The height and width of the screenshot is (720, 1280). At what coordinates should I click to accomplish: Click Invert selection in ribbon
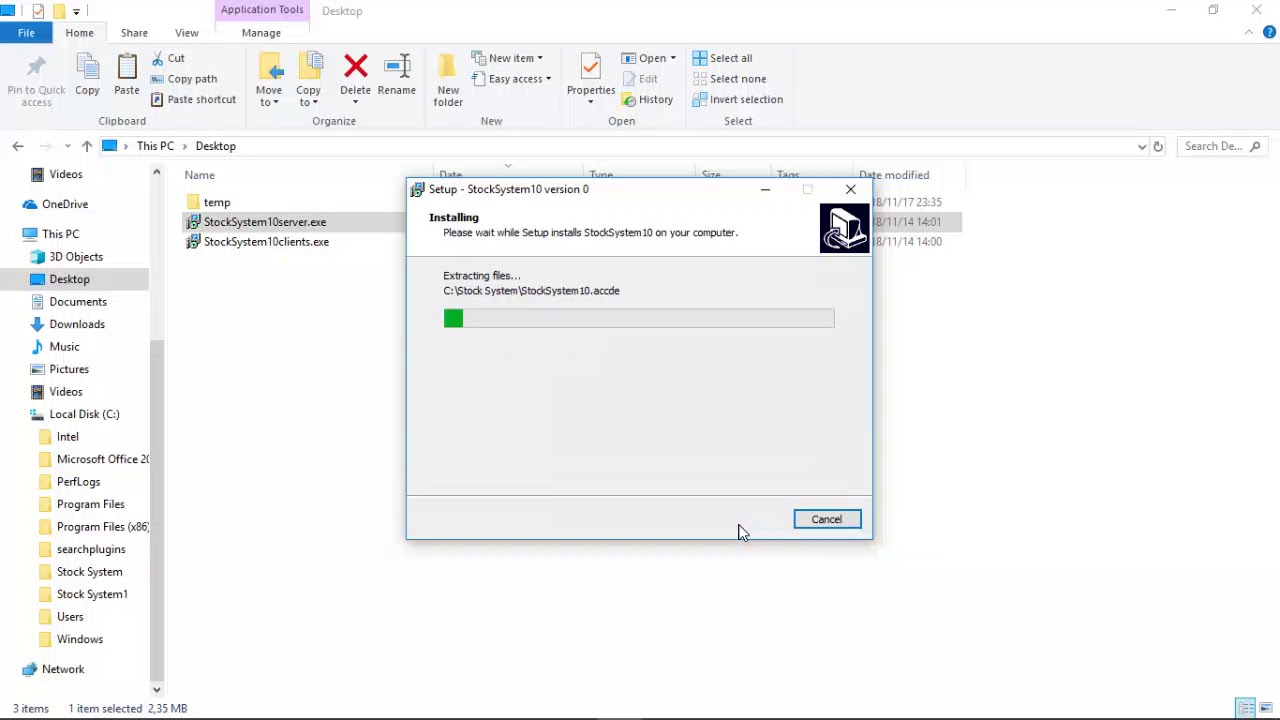(738, 99)
